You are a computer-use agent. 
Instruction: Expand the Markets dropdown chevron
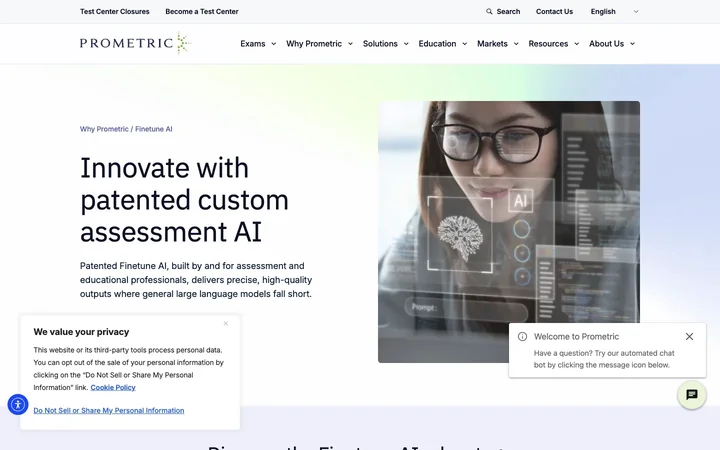pos(516,44)
